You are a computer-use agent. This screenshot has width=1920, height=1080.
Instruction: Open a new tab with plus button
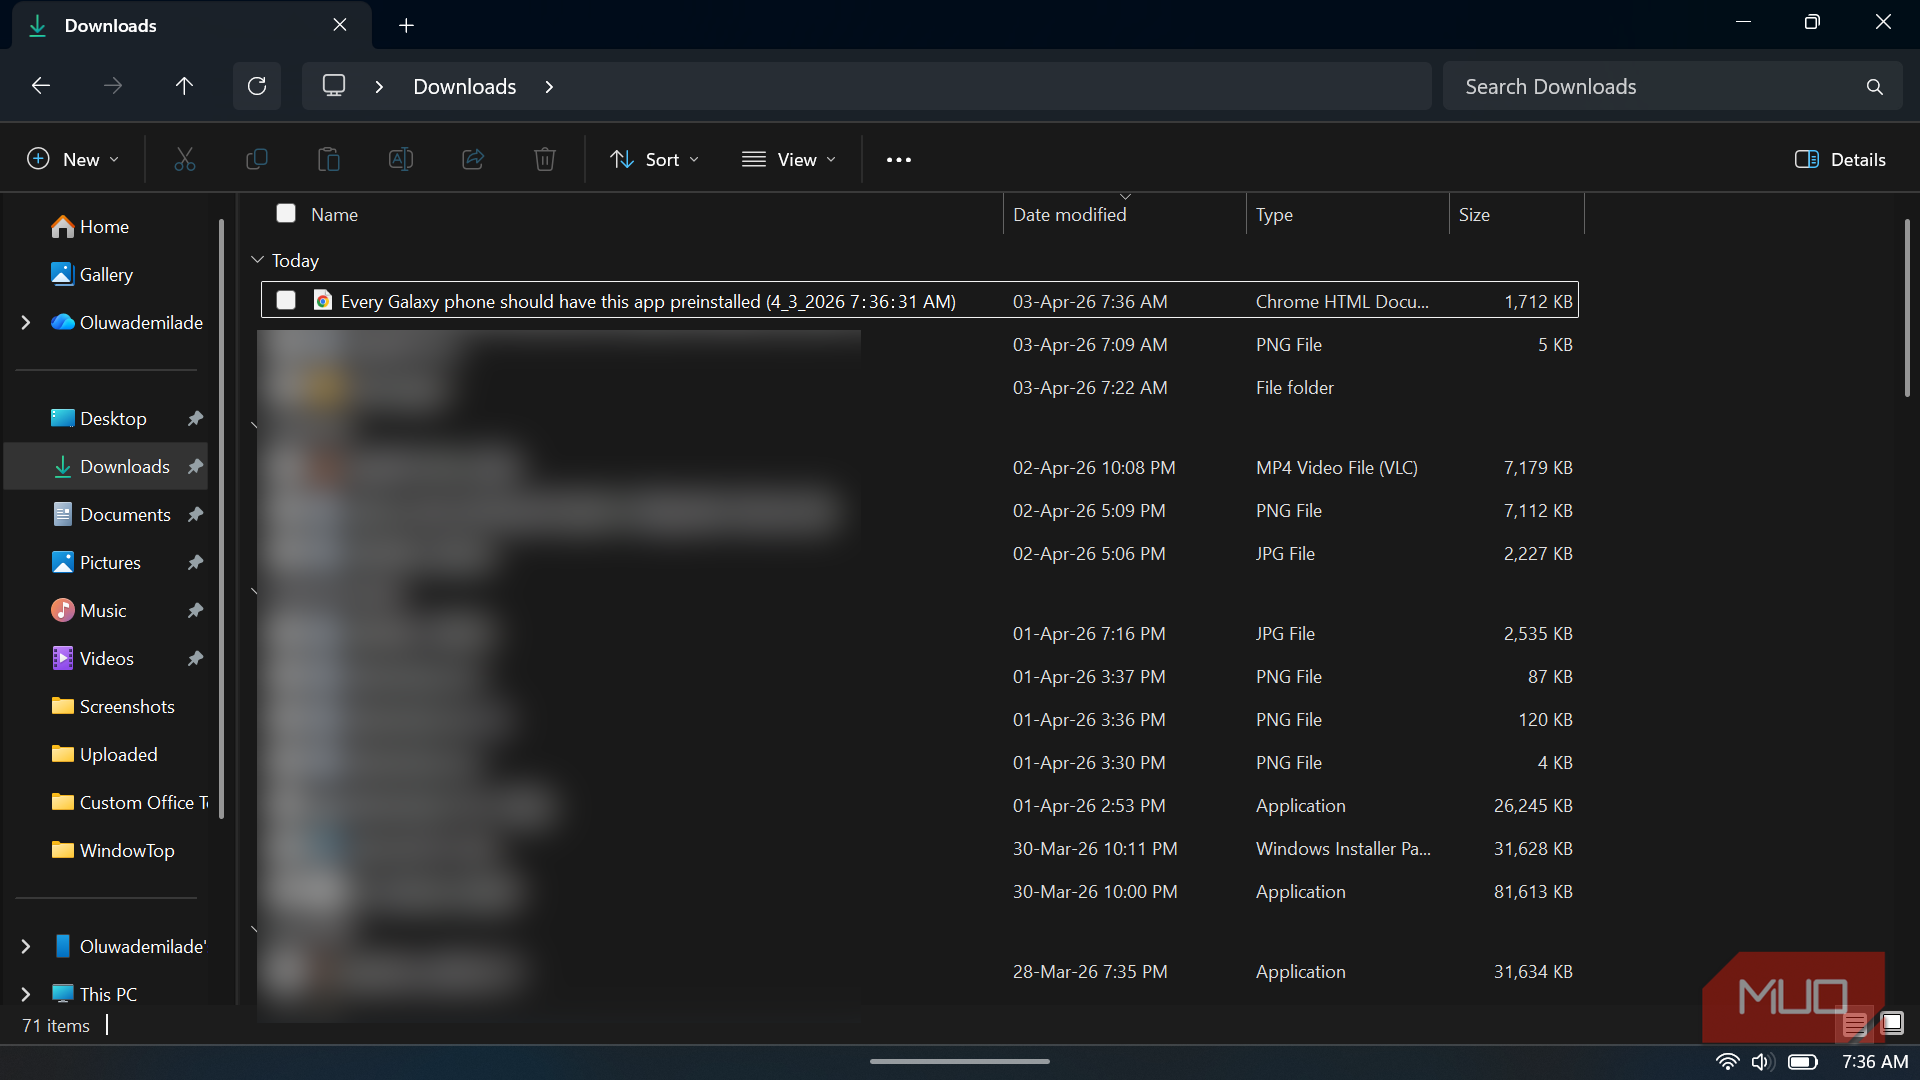pos(406,25)
